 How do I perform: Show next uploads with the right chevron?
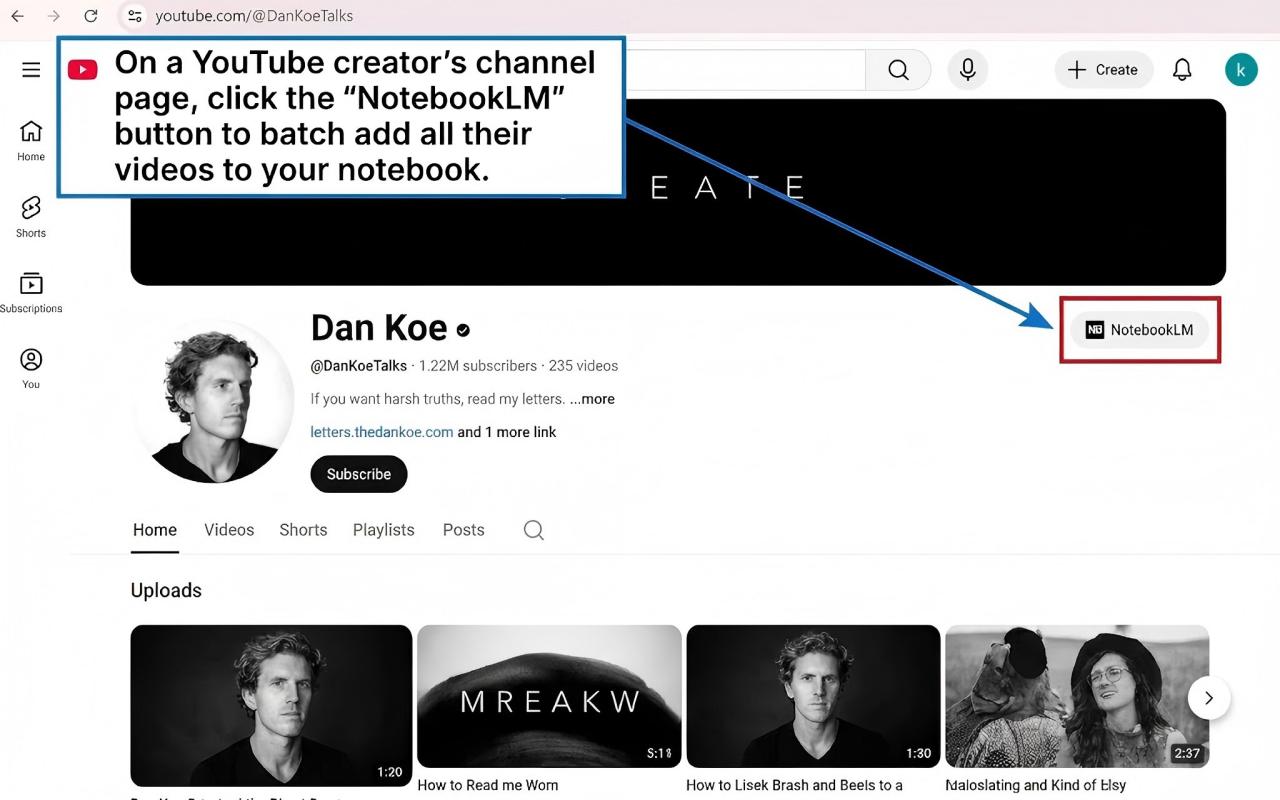click(1209, 698)
